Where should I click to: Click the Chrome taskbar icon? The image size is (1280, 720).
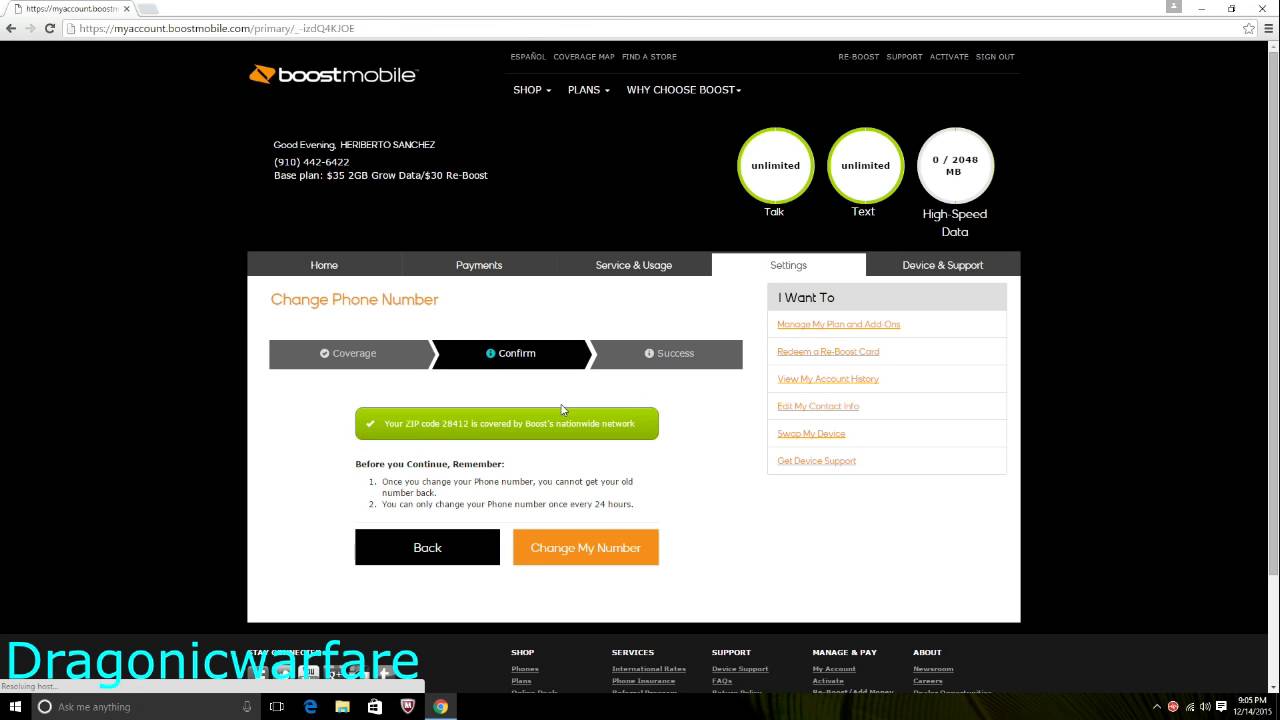[x=440, y=707]
